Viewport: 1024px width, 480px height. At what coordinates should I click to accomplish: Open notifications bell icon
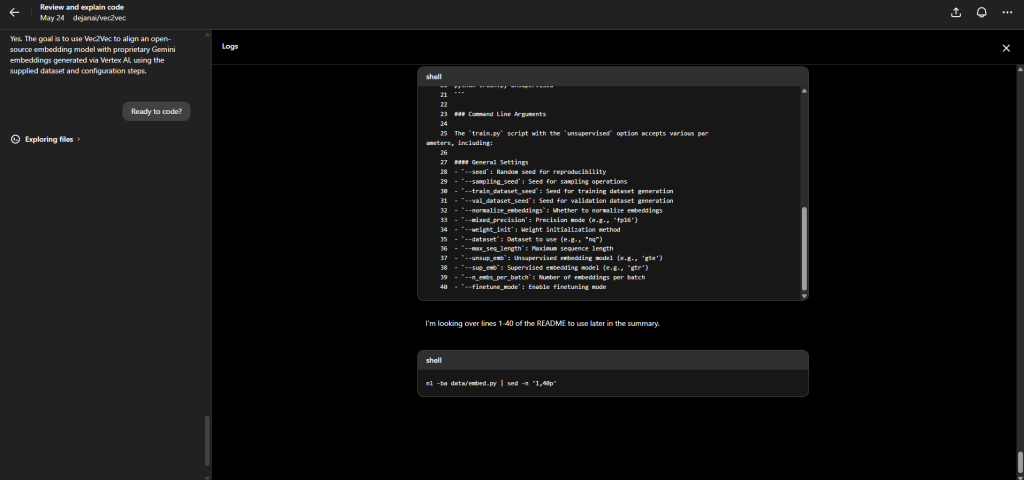pyautogui.click(x=981, y=12)
